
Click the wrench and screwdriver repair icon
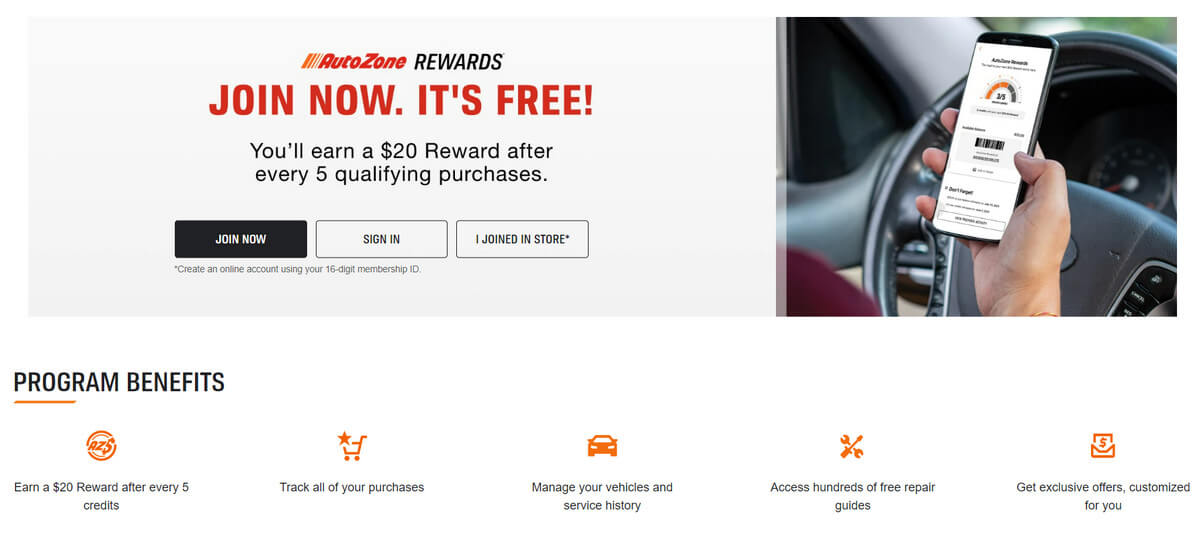click(x=851, y=446)
